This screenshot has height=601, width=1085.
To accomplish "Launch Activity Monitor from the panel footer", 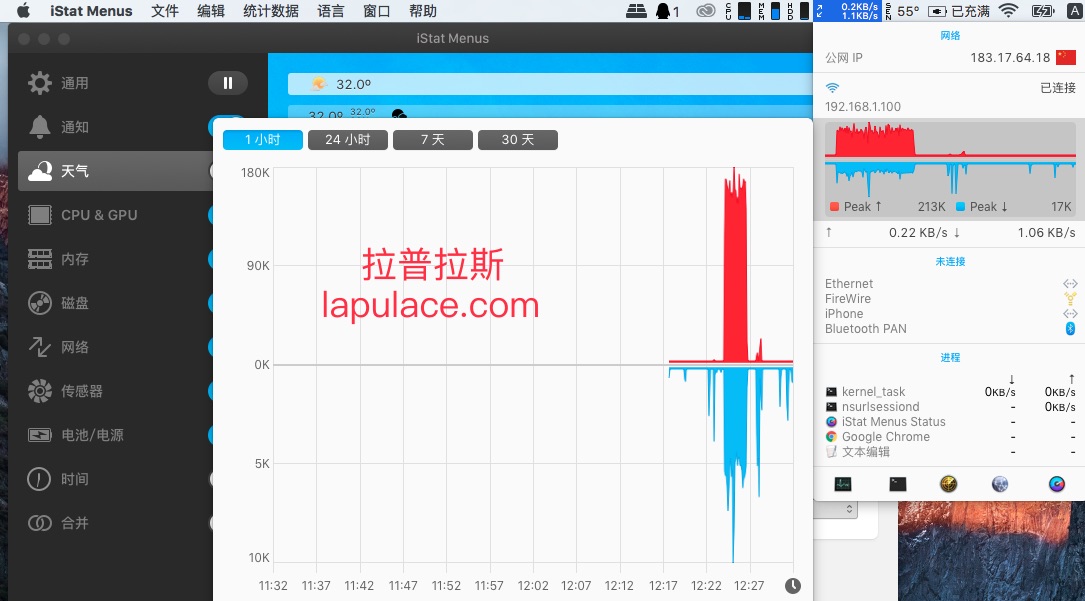I will click(843, 484).
